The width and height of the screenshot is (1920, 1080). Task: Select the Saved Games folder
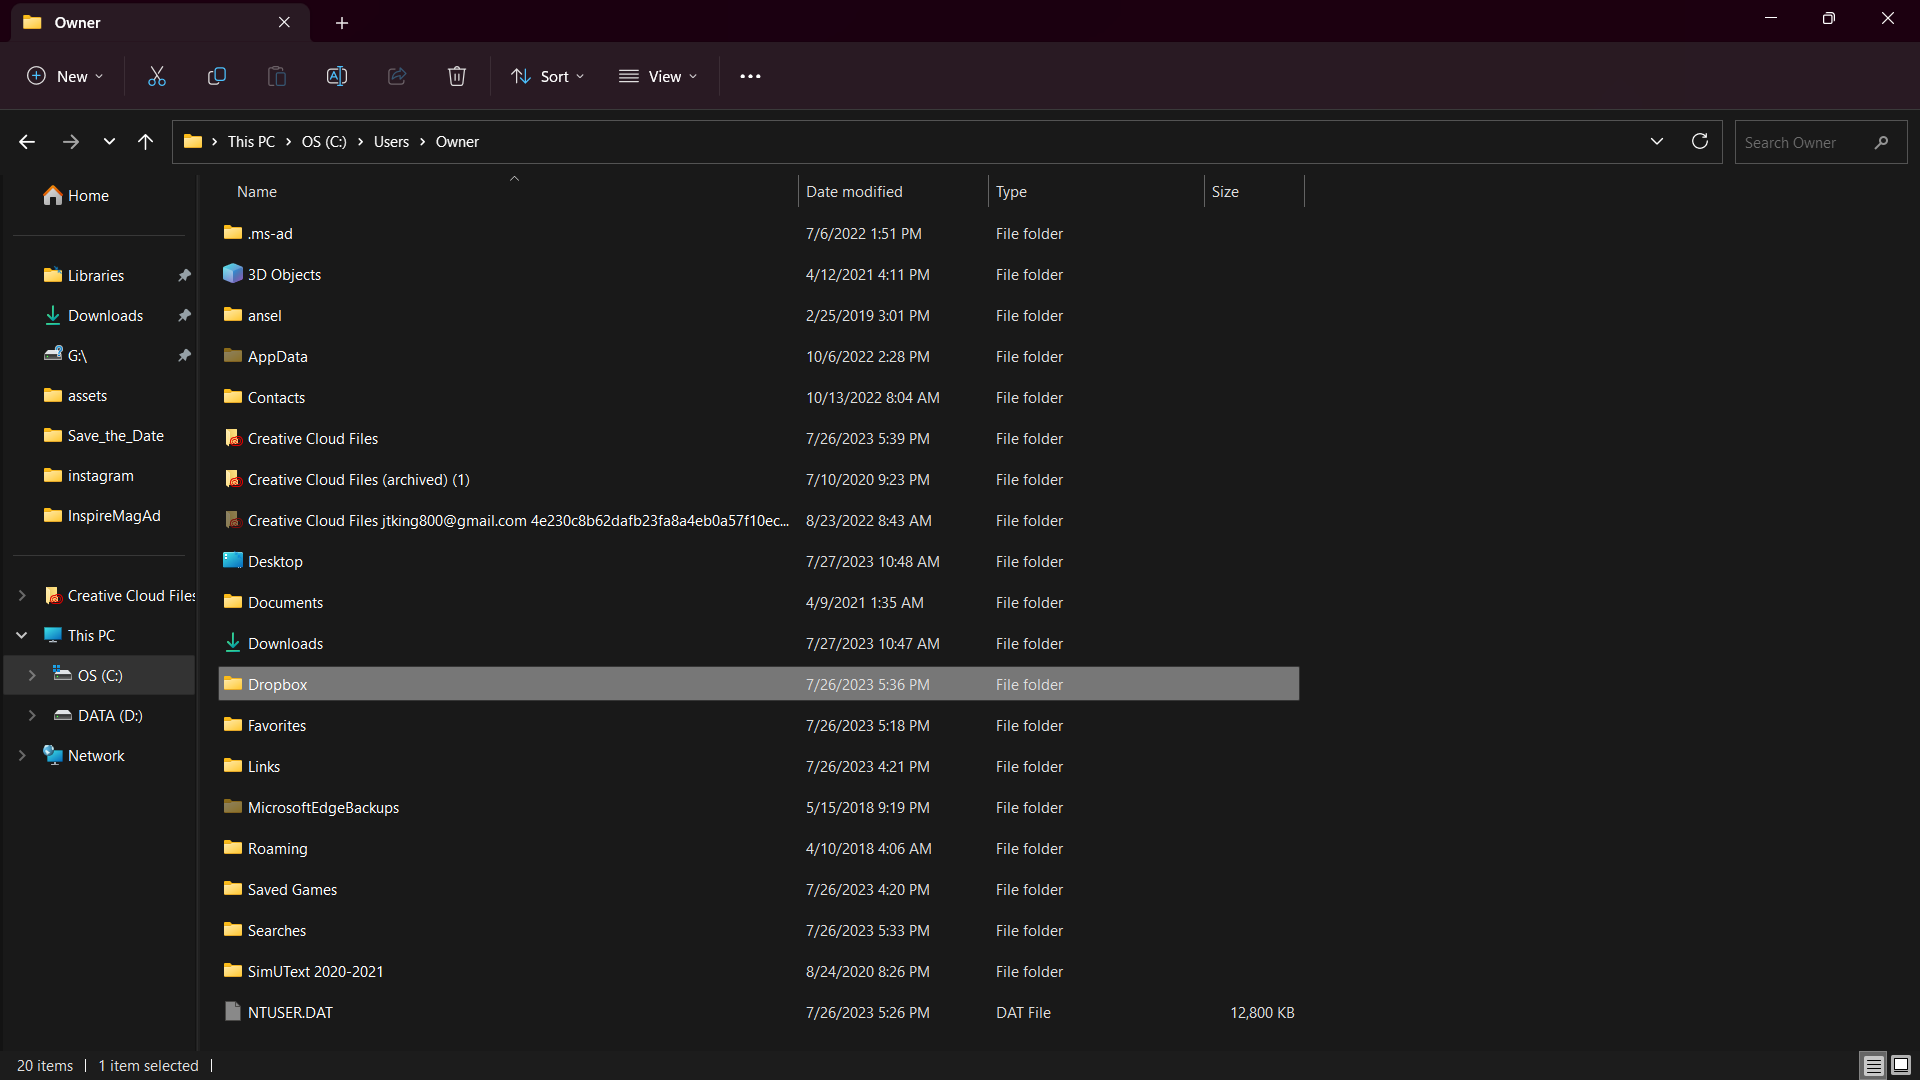click(759, 889)
